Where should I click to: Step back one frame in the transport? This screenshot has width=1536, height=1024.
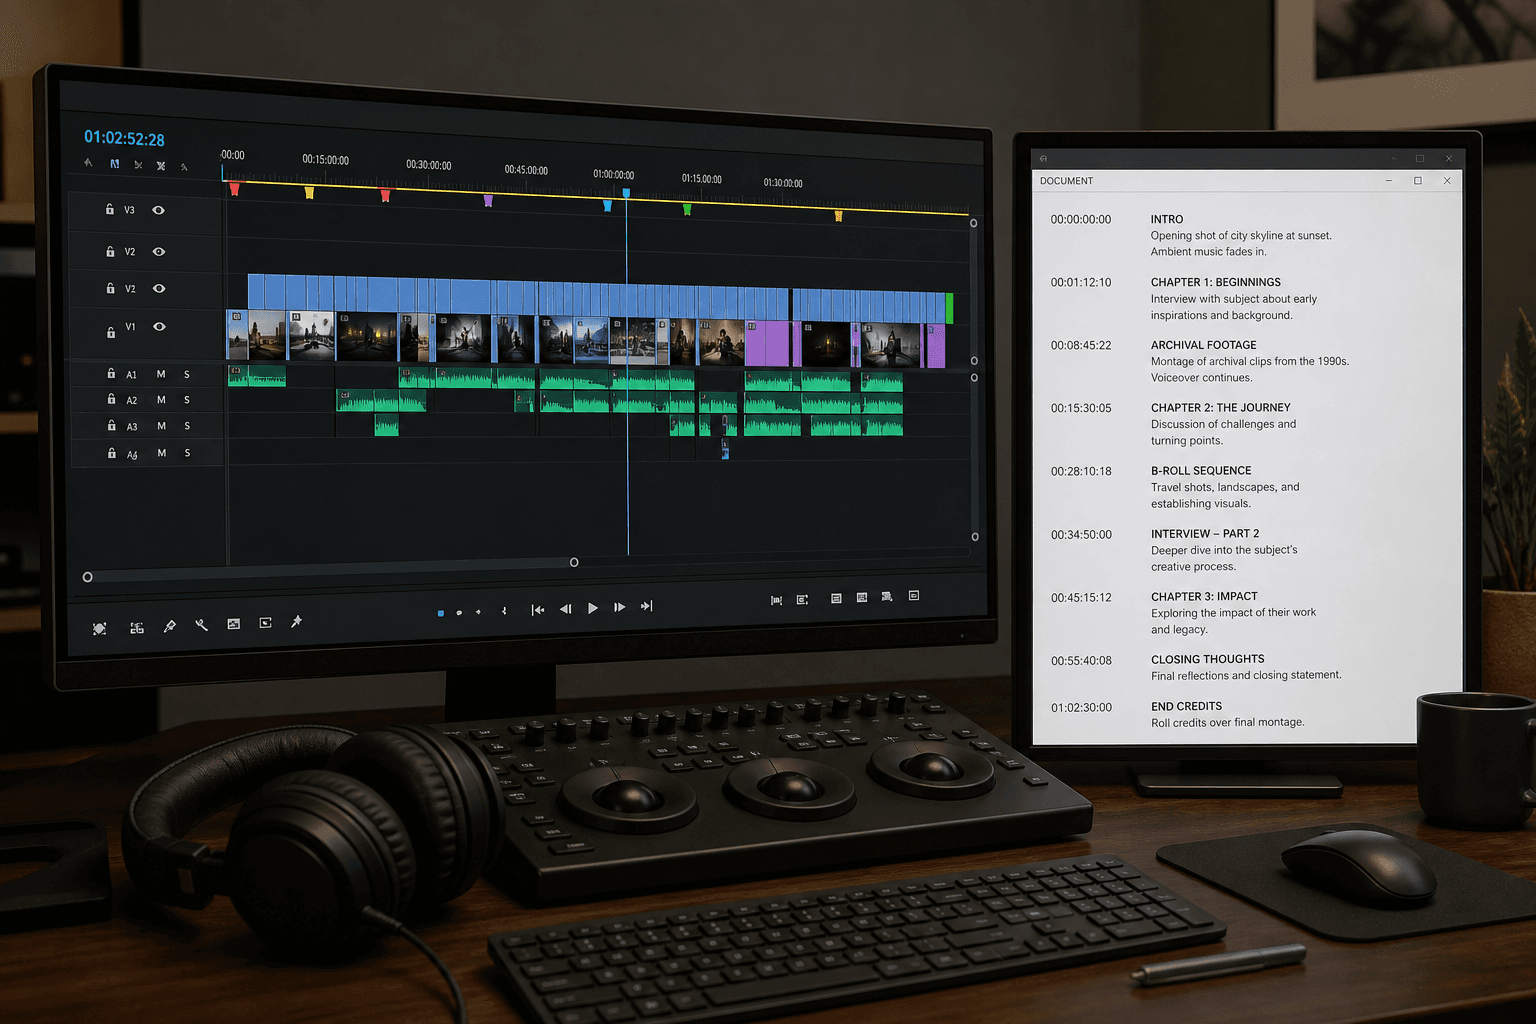[x=566, y=608]
